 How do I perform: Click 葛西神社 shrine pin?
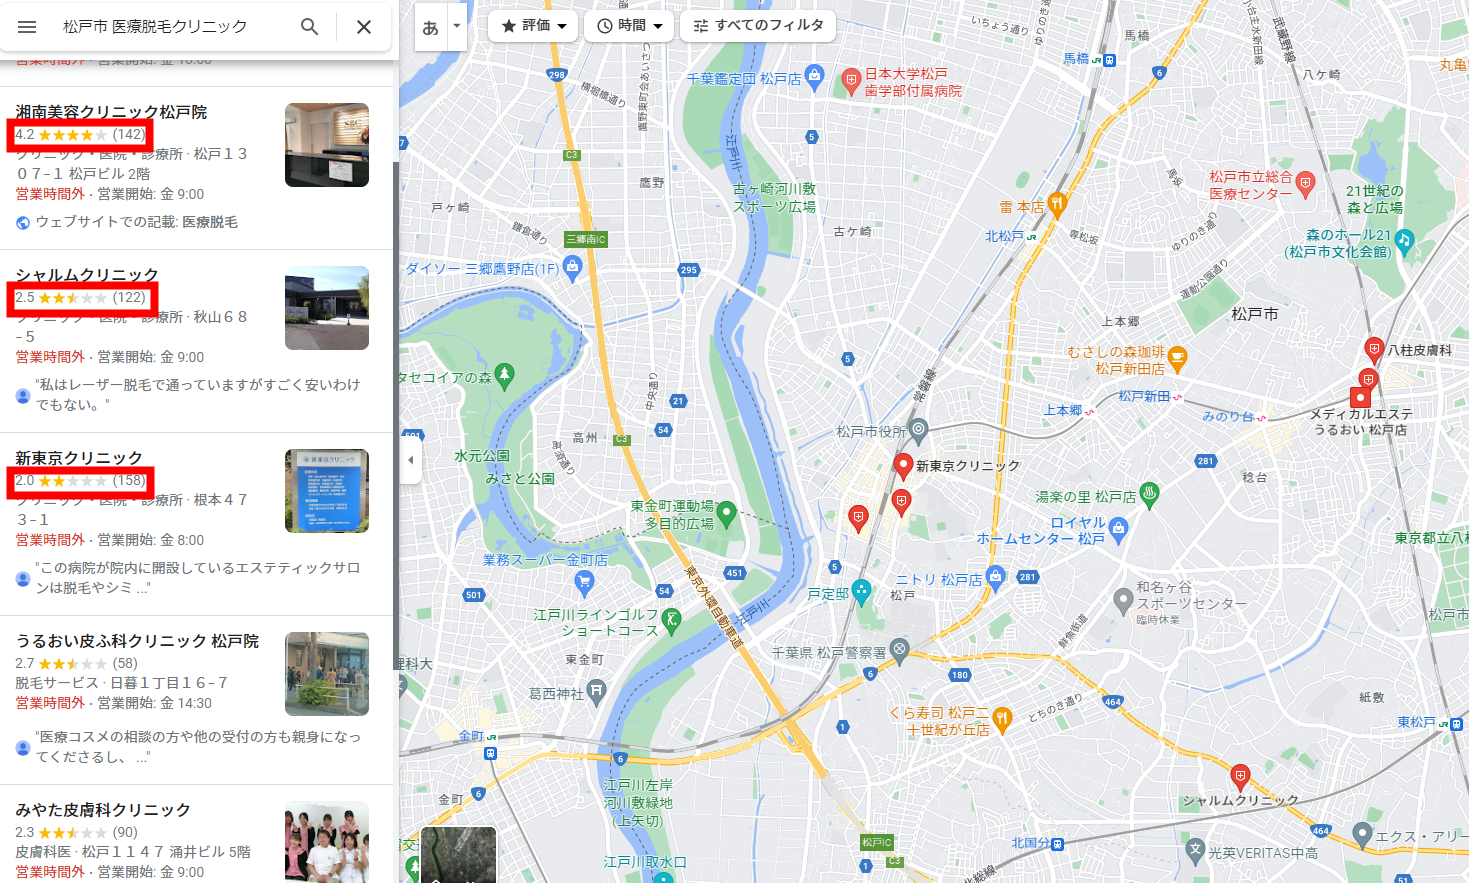(x=597, y=690)
